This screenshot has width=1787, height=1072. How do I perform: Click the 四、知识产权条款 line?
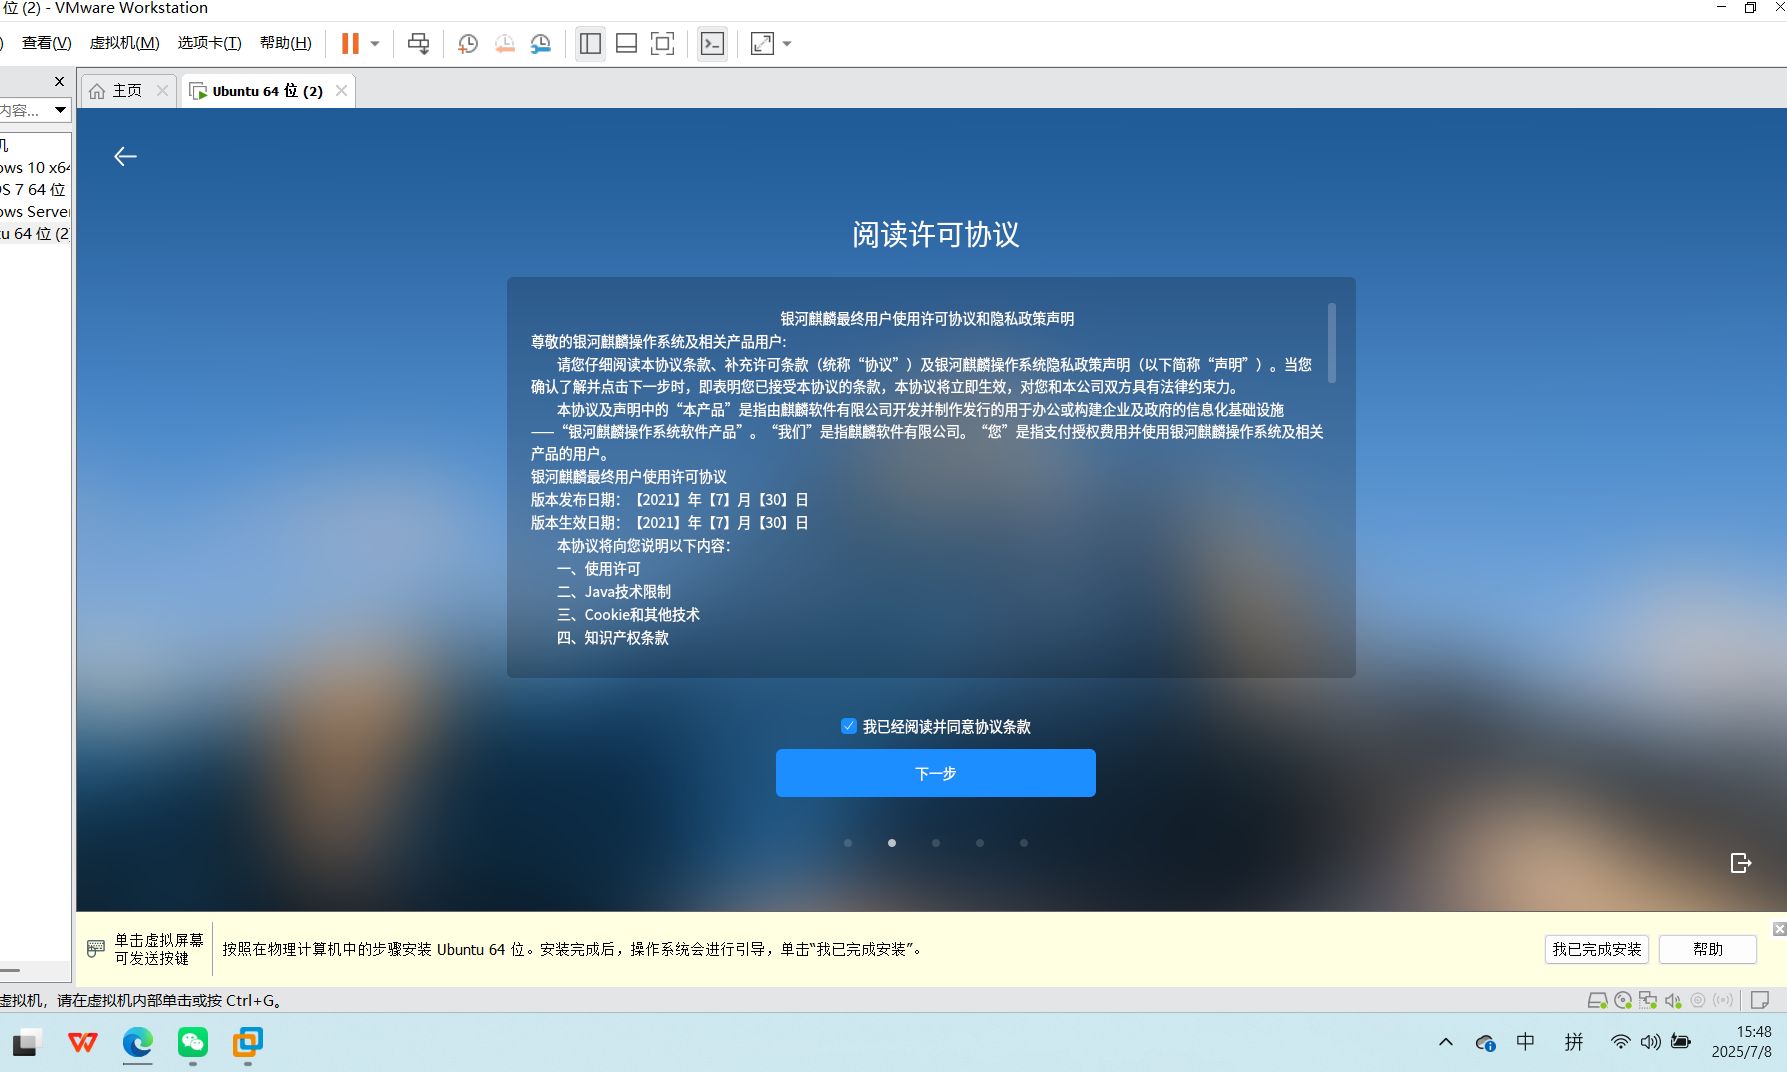[613, 638]
